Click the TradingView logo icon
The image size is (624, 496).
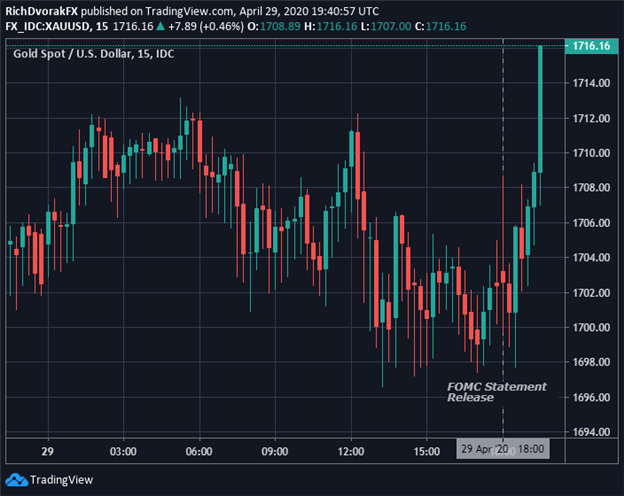(x=16, y=480)
